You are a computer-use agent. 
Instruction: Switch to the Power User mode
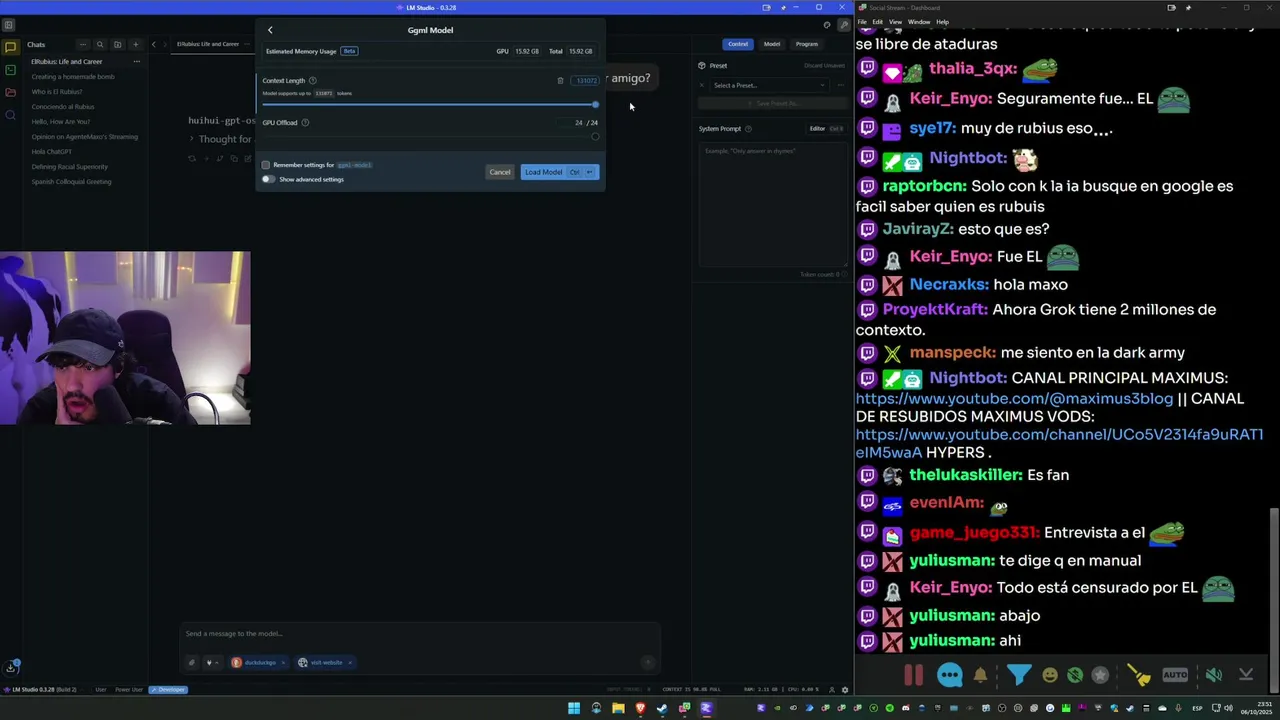pos(129,690)
